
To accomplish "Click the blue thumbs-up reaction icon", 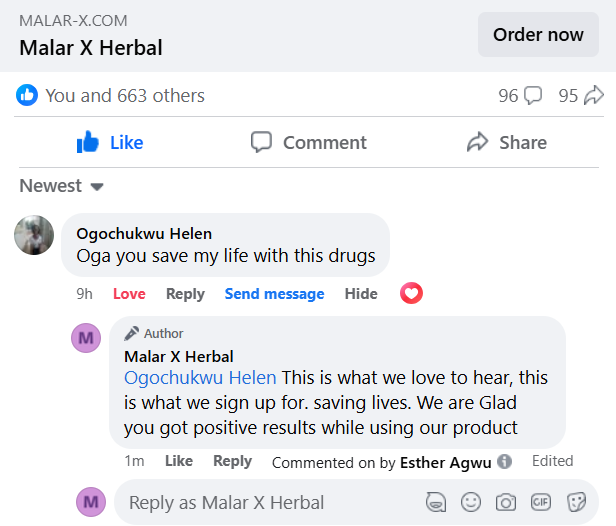I will [x=27, y=96].
